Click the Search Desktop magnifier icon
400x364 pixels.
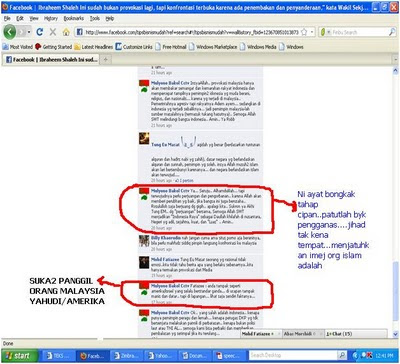[x=342, y=355]
